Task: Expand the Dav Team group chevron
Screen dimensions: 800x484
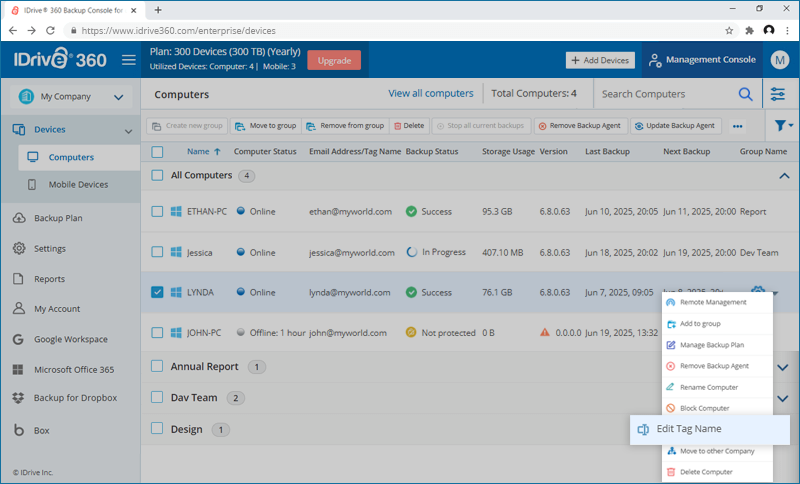Action: click(783, 398)
